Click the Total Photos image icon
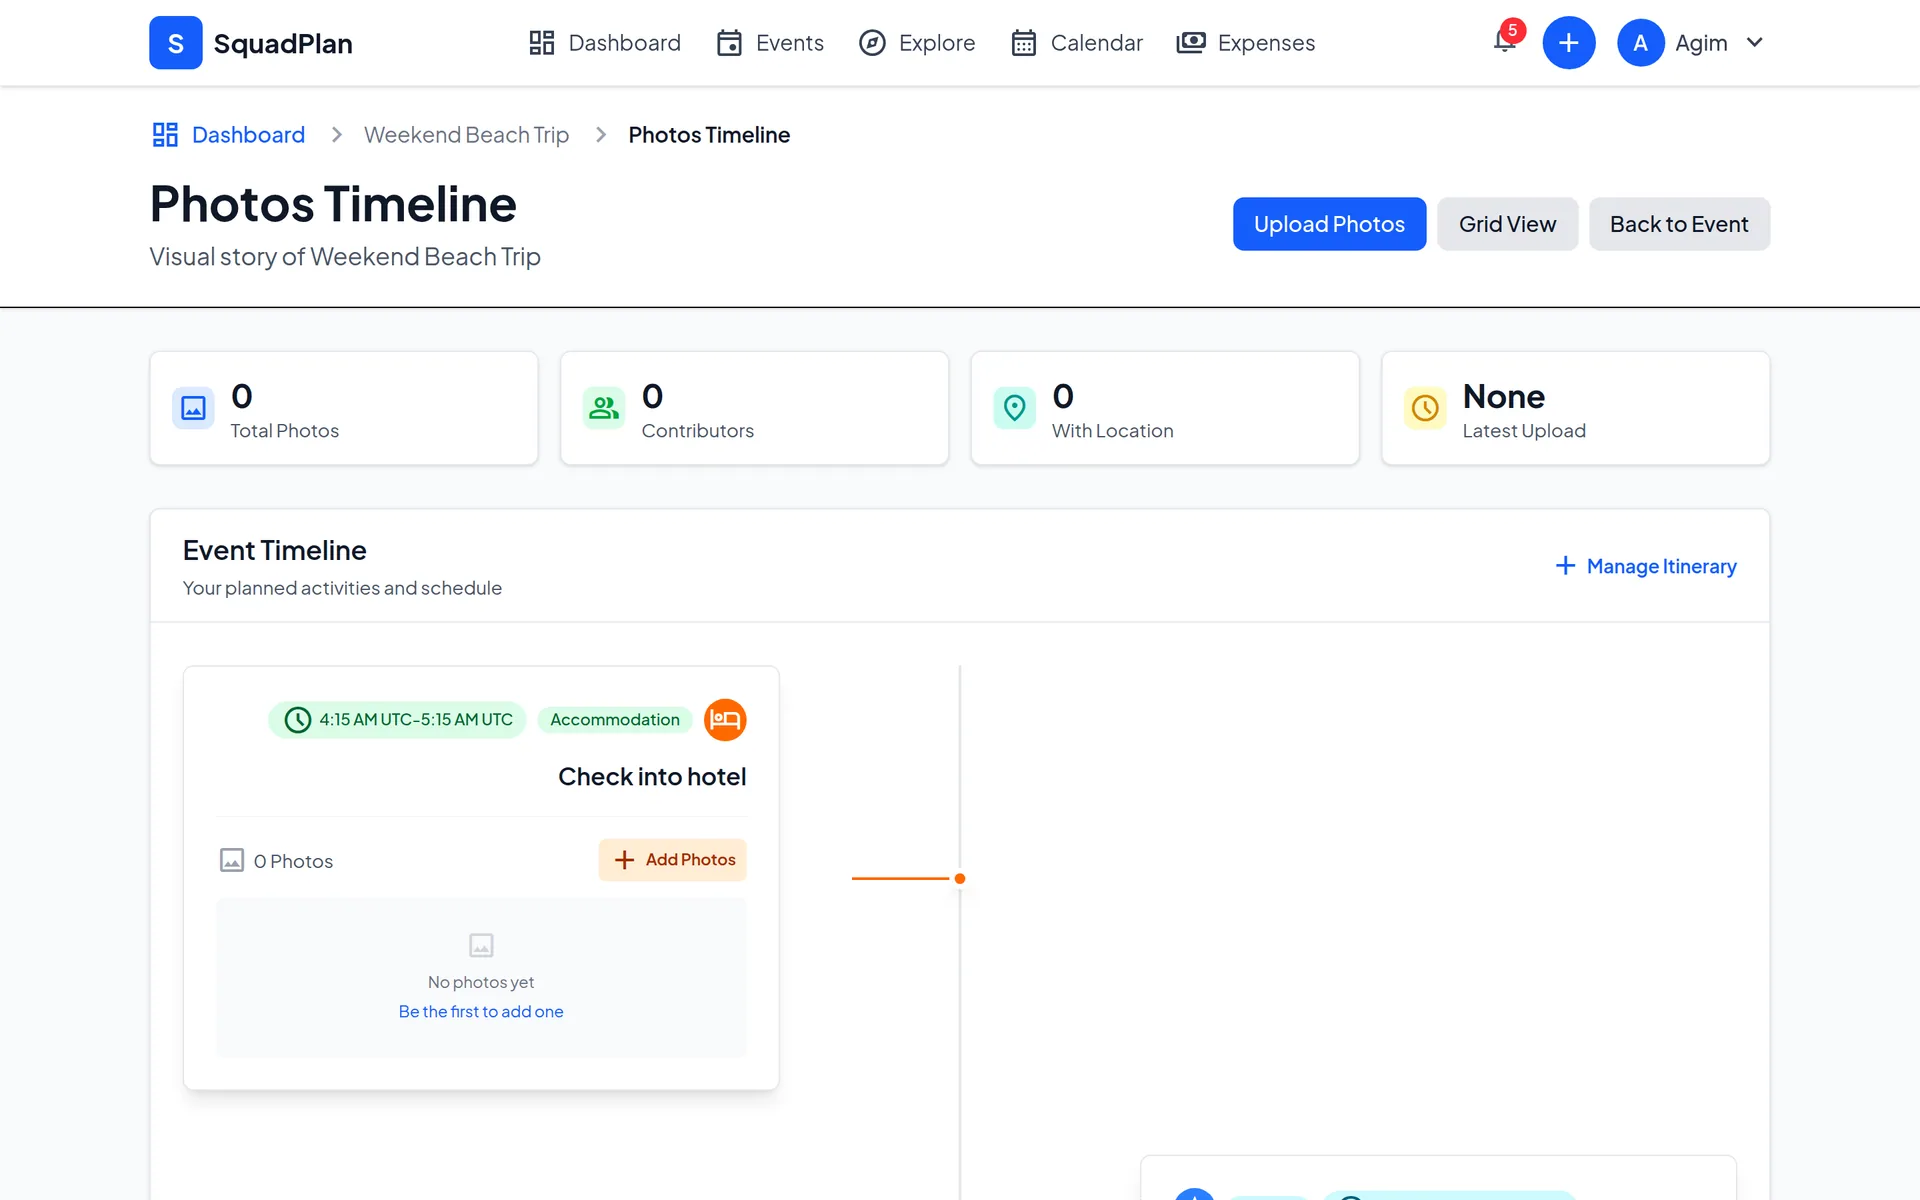 pyautogui.click(x=193, y=408)
